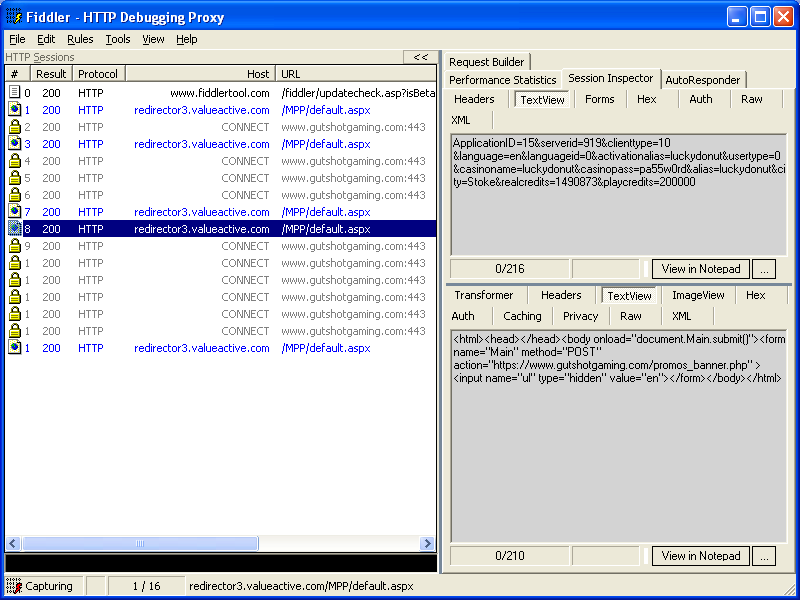Collapse the sessions list with << button
800x600 pixels.
(x=420, y=57)
